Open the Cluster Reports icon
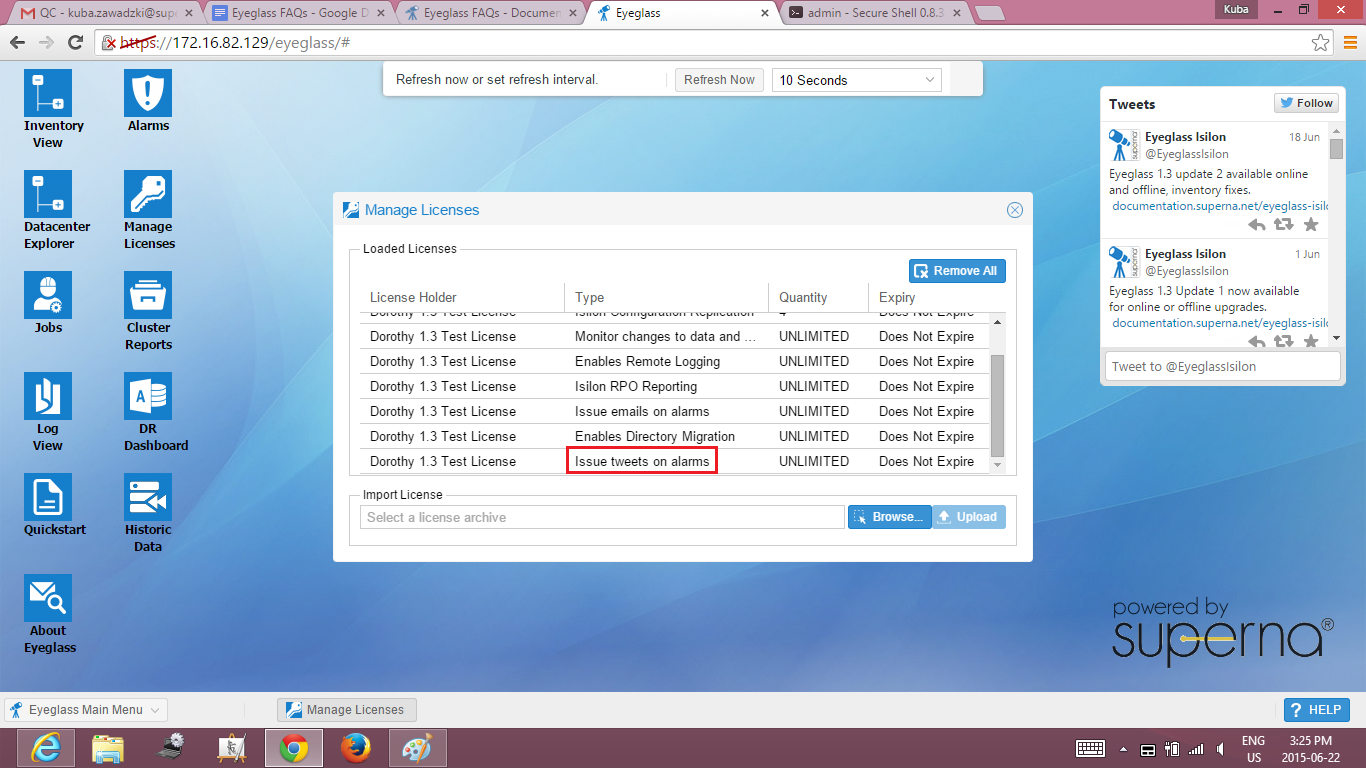 click(x=148, y=295)
